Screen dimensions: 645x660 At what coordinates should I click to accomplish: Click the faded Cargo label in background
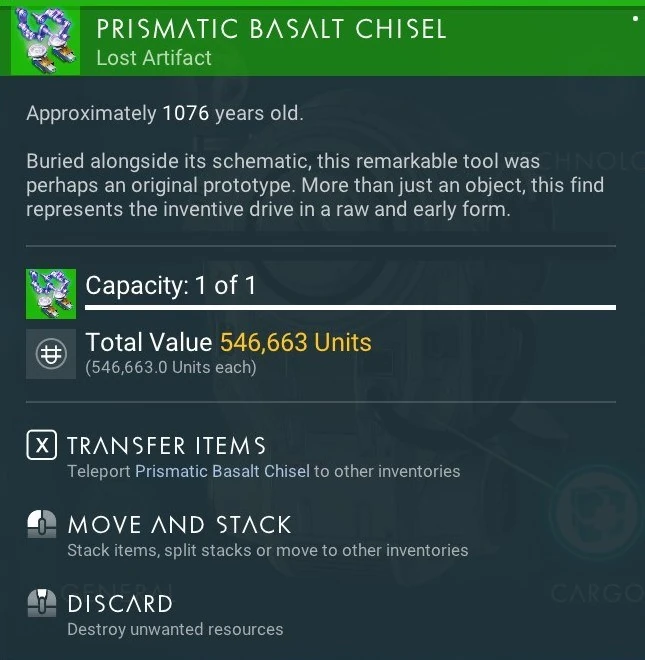point(597,594)
